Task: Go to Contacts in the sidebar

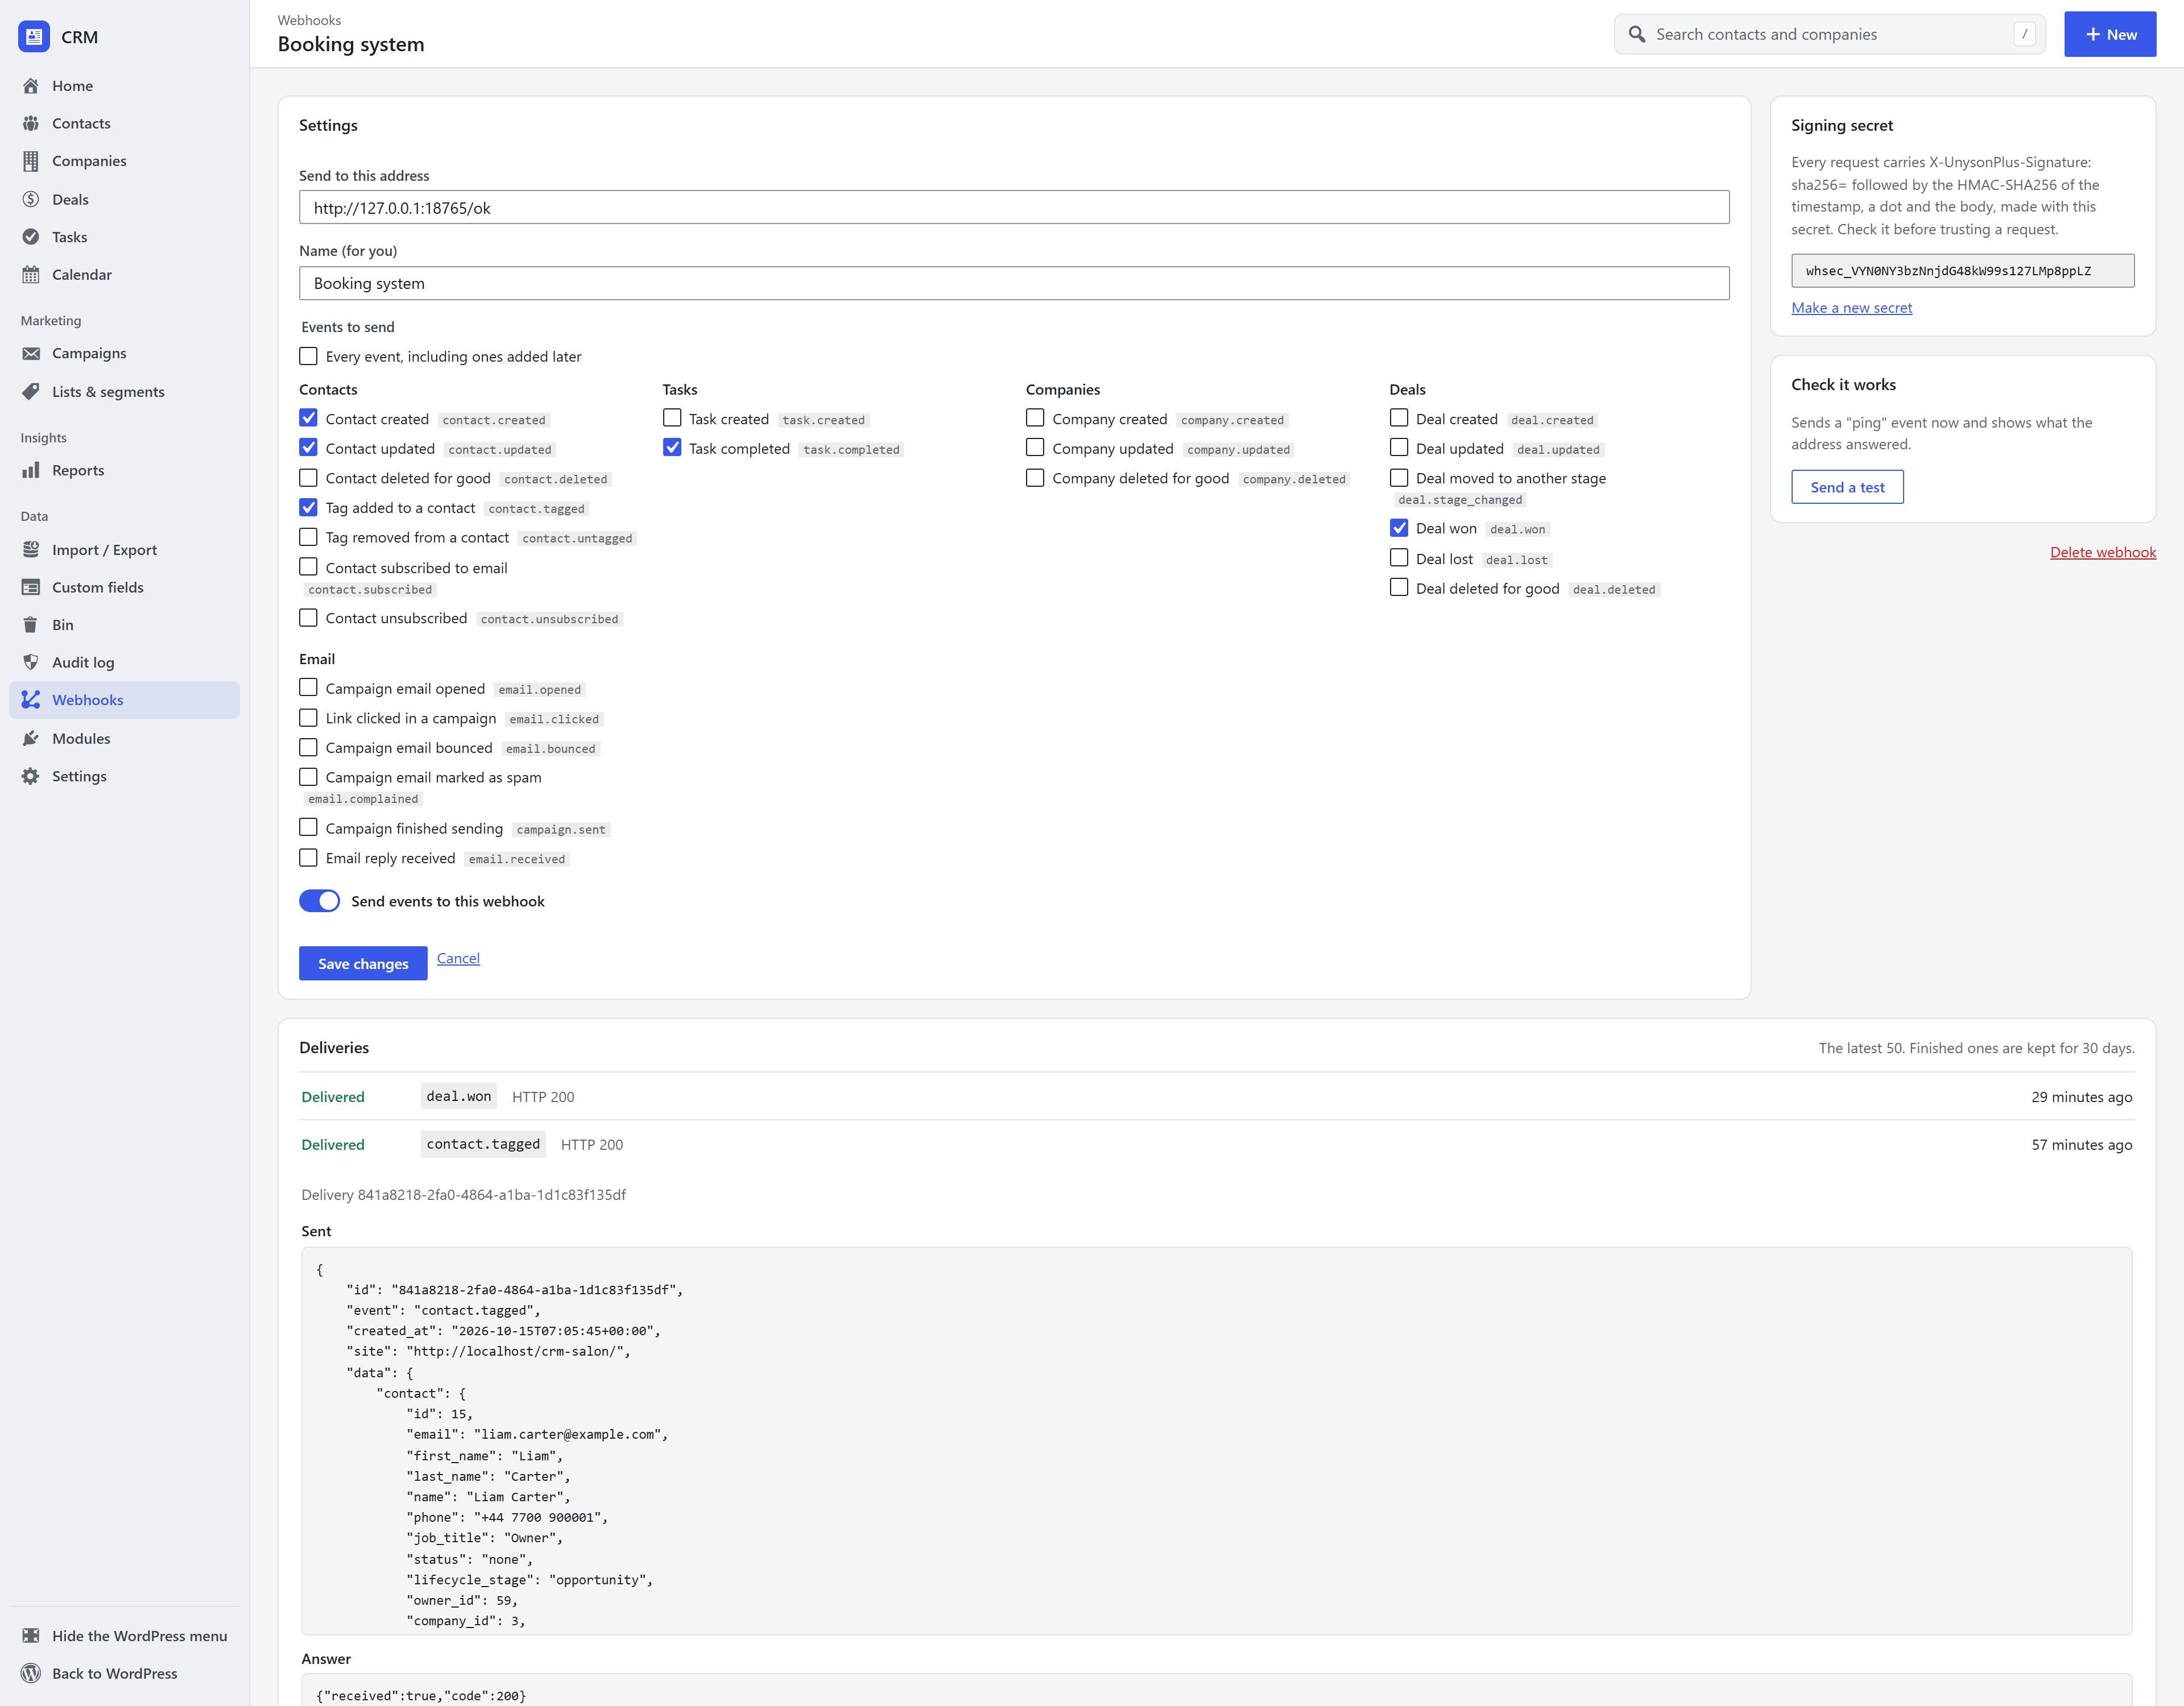Action: 124,123
